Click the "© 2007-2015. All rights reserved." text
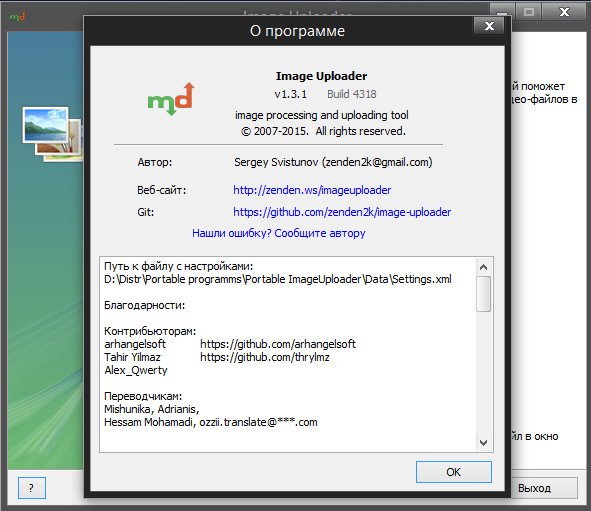This screenshot has height=511, width=591. click(323, 131)
